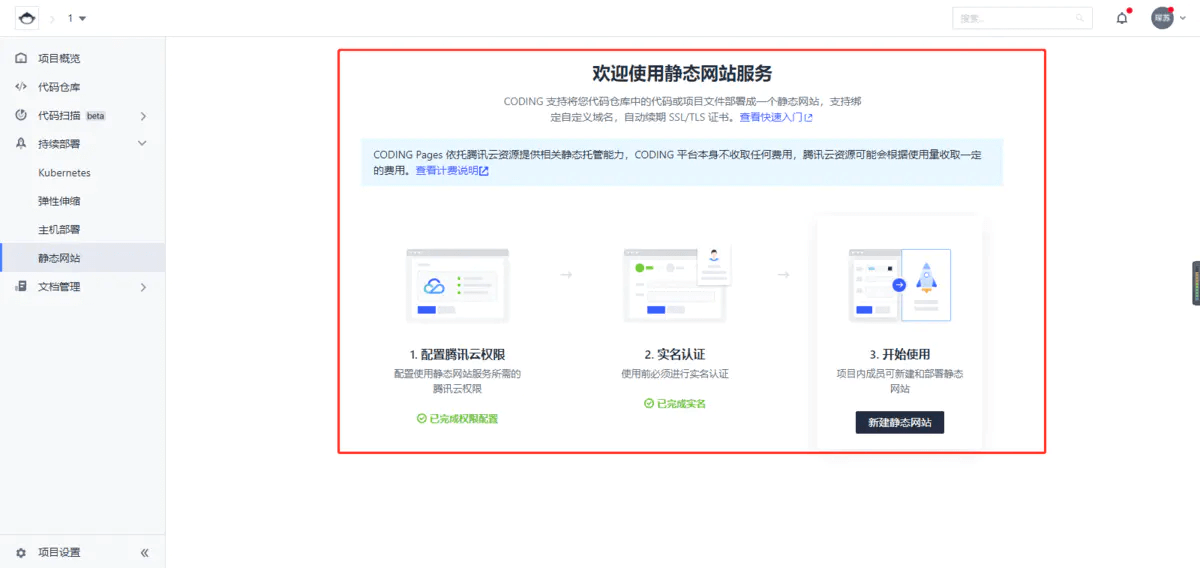Click the 已完成权限配置 status
This screenshot has height=568, width=1200.
[457, 419]
